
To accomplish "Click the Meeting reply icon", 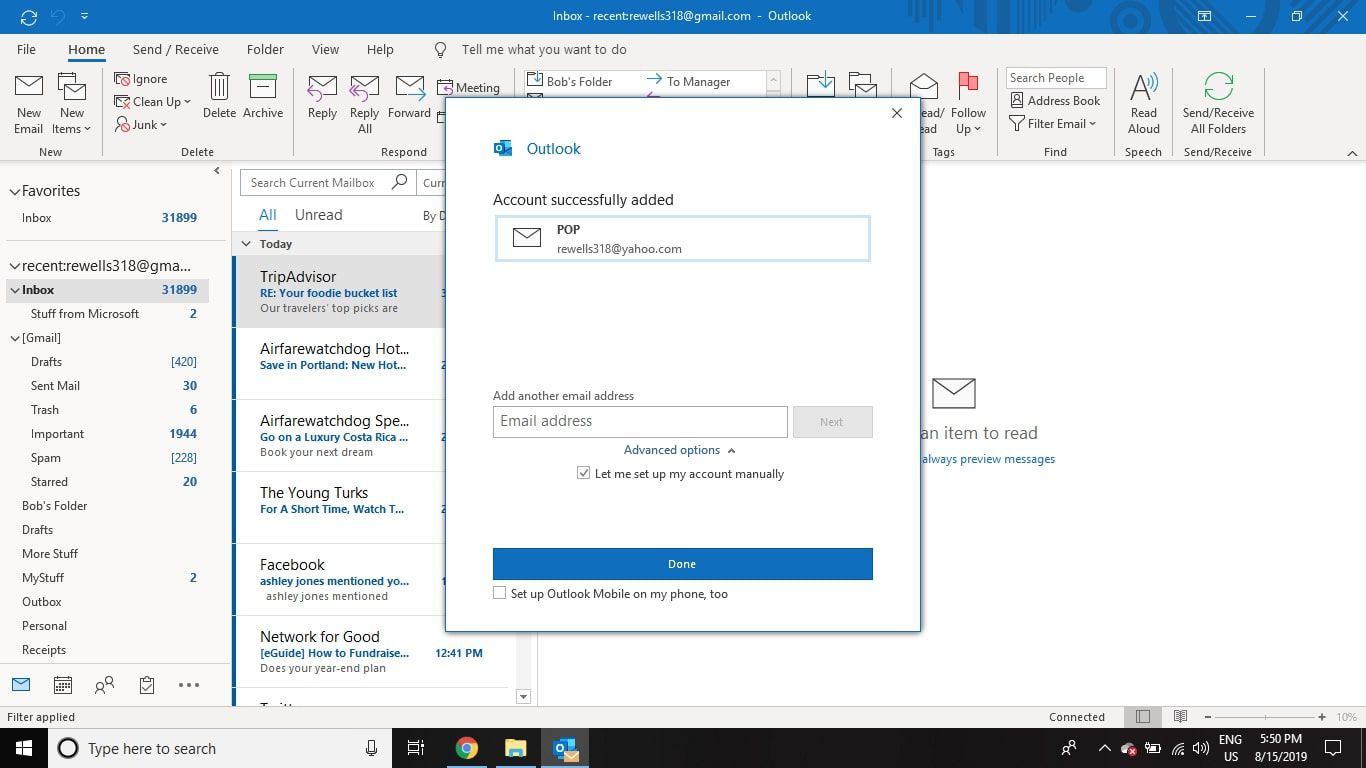I will click(446, 87).
